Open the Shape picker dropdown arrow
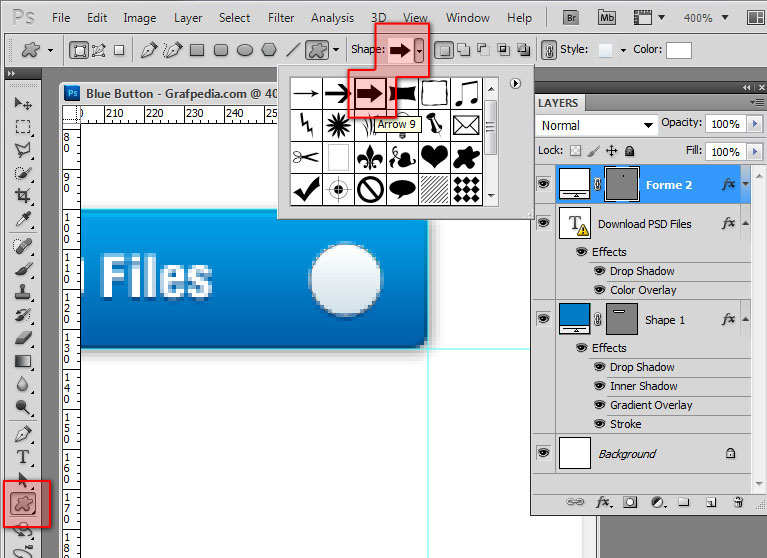 click(x=419, y=50)
